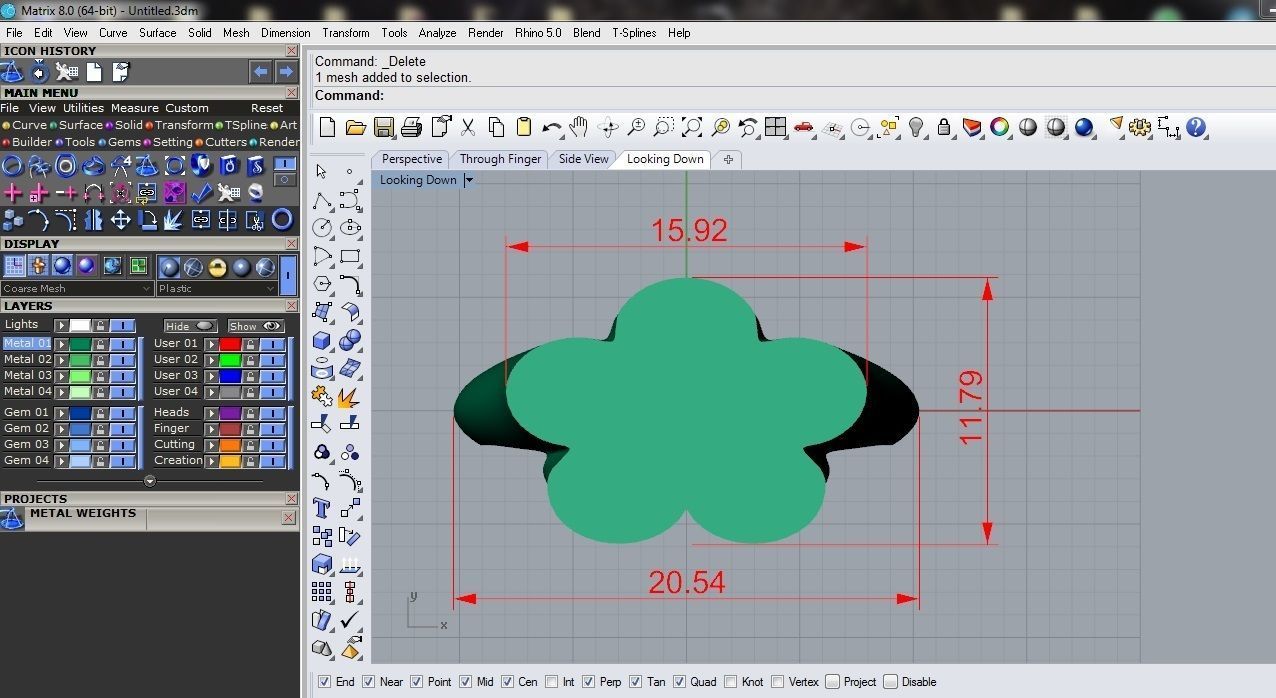Toggle the Point osnap checkbox

coord(416,682)
